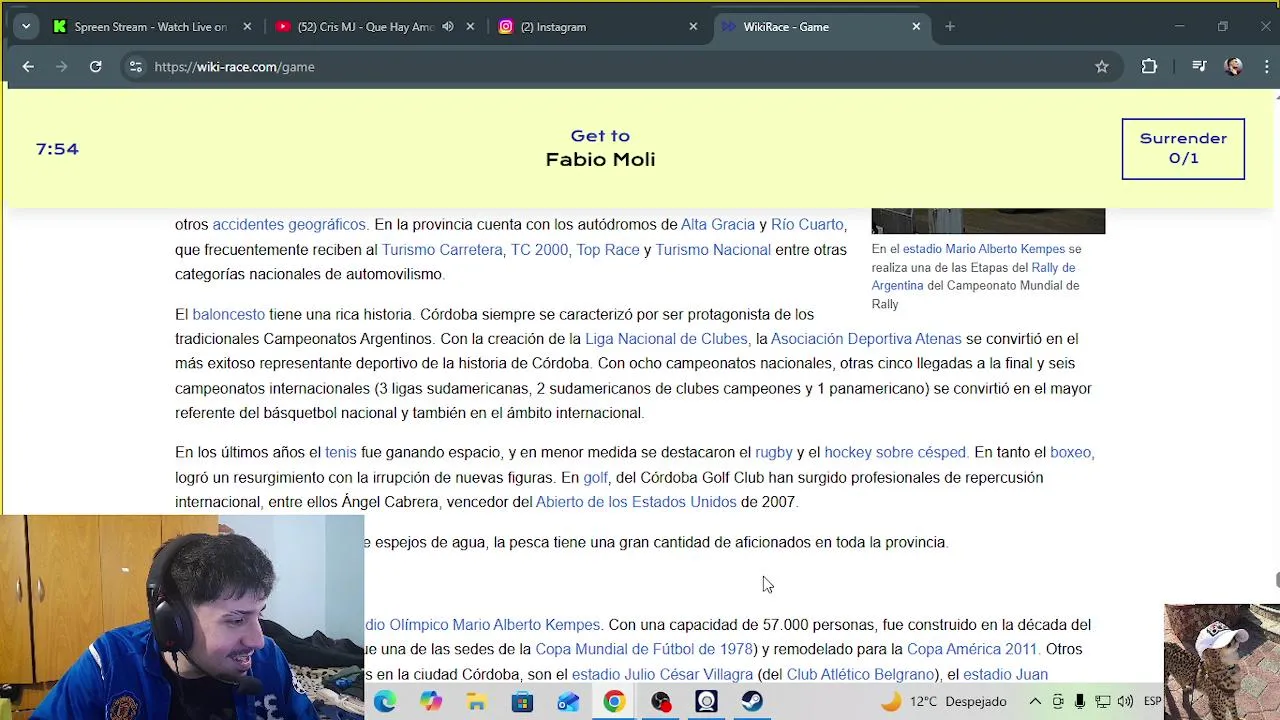Open the volume icon in system tray
Viewport: 1280px width, 720px height.
(x=1125, y=702)
